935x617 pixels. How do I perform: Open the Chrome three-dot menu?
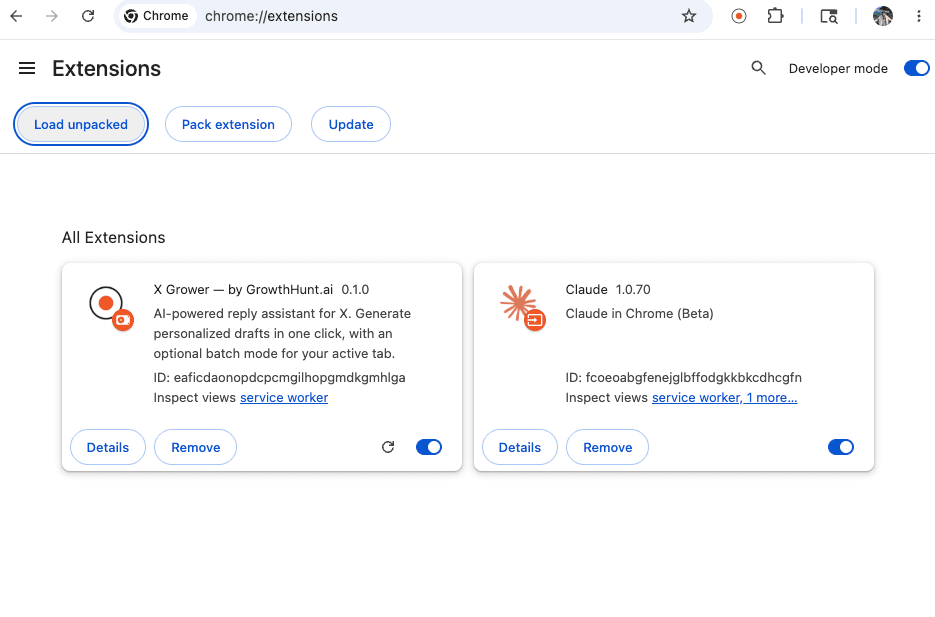[x=918, y=16]
